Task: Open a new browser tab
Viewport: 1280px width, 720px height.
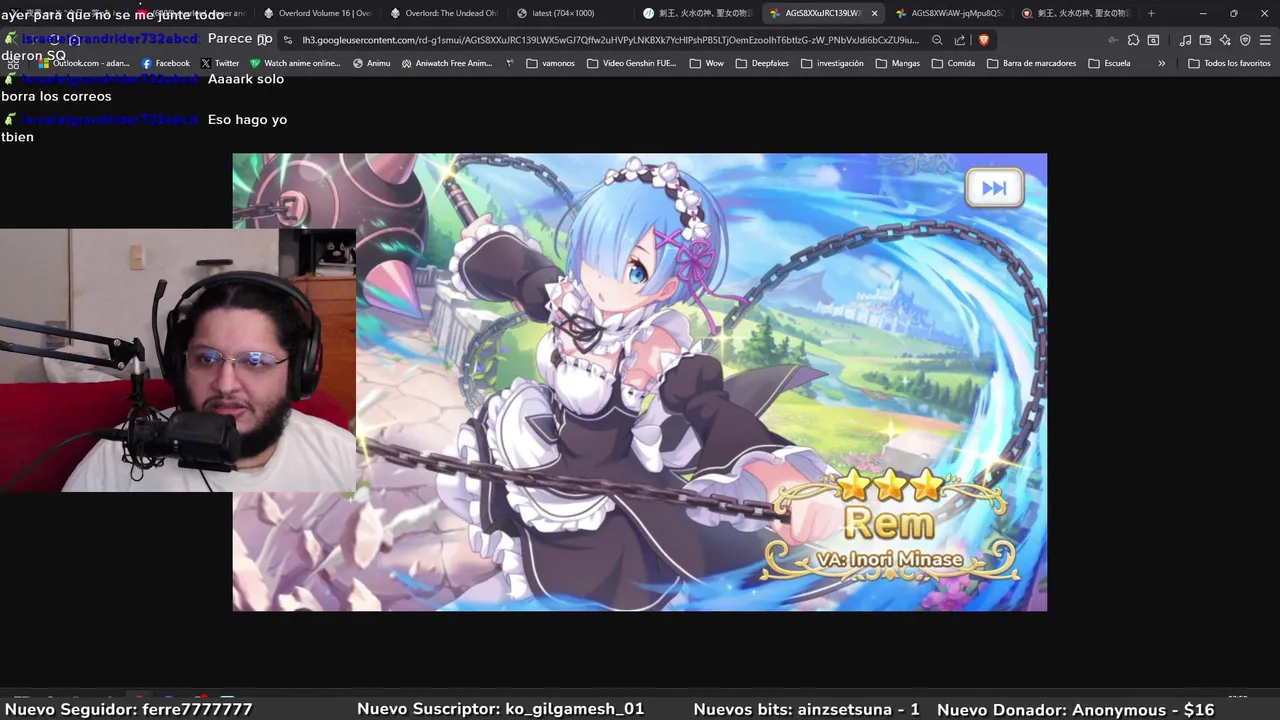Action: pos(1151,13)
